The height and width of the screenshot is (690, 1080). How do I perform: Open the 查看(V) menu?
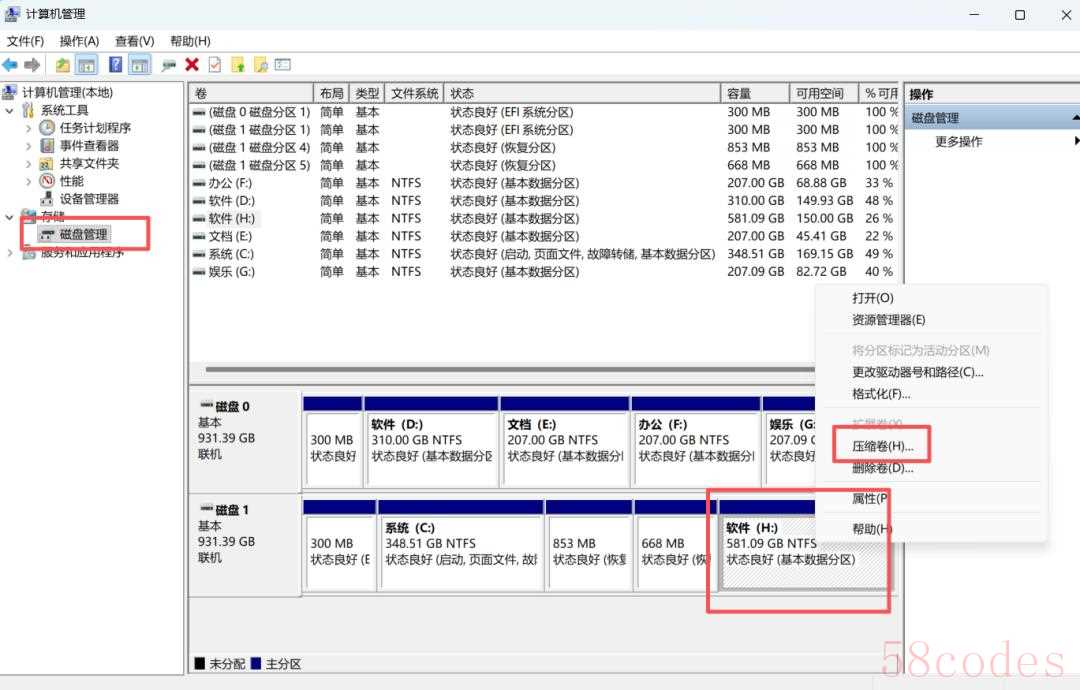click(134, 41)
